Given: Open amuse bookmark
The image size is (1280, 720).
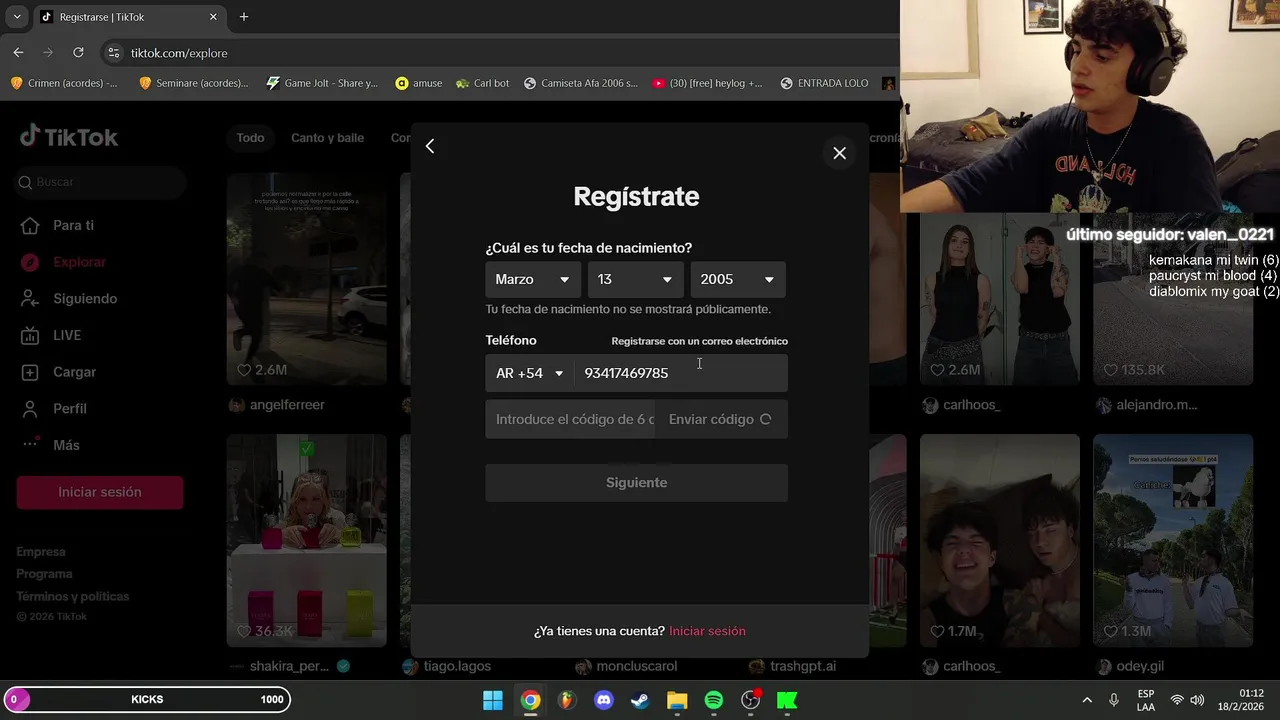Looking at the screenshot, I should point(419,83).
